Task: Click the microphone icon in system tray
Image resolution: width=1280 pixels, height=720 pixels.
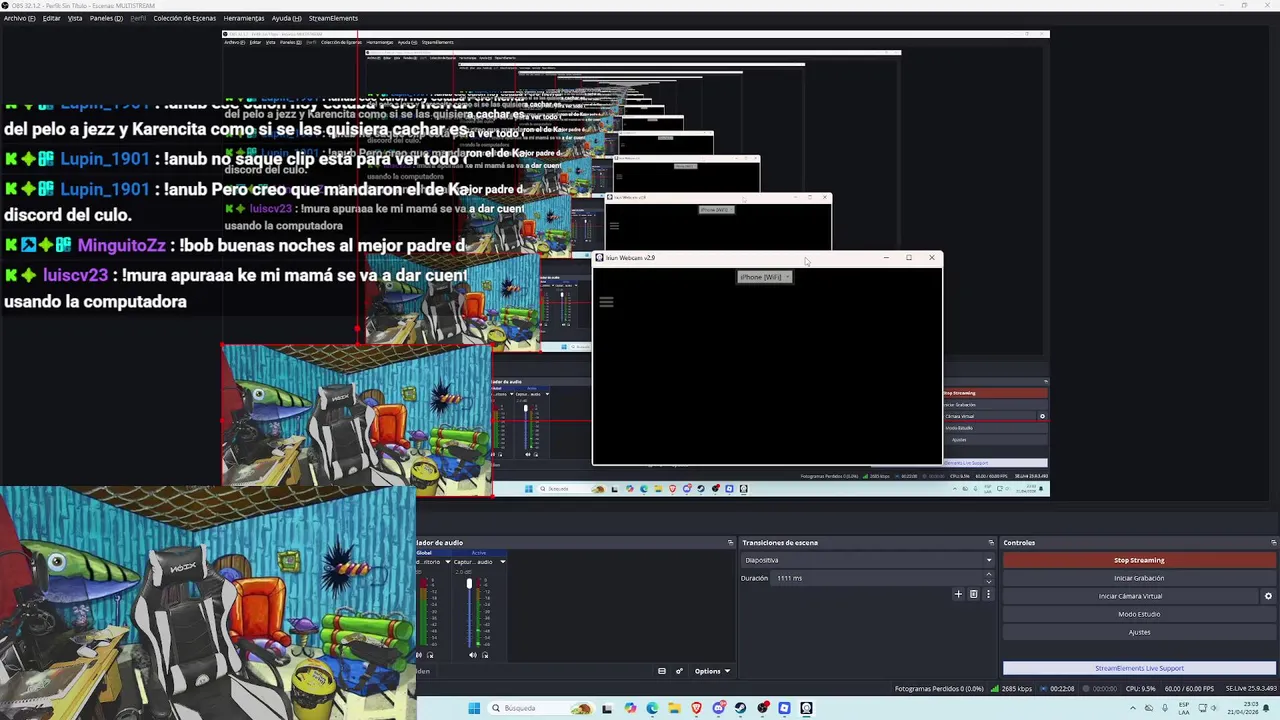Action: tap(1165, 708)
